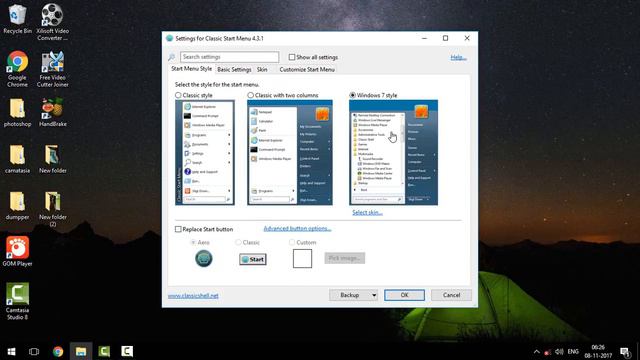Click the Cancel button
640x360 pixels.
pyautogui.click(x=451, y=295)
